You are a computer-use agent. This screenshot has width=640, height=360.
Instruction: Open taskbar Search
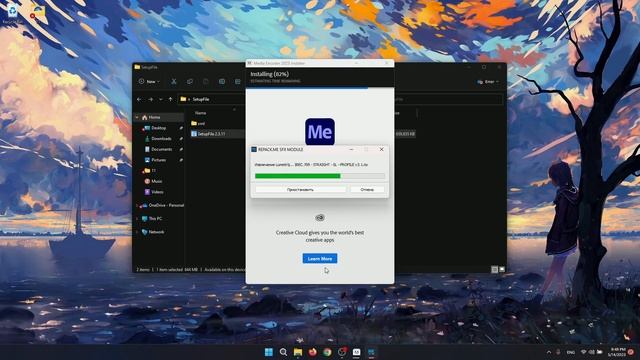(283, 352)
